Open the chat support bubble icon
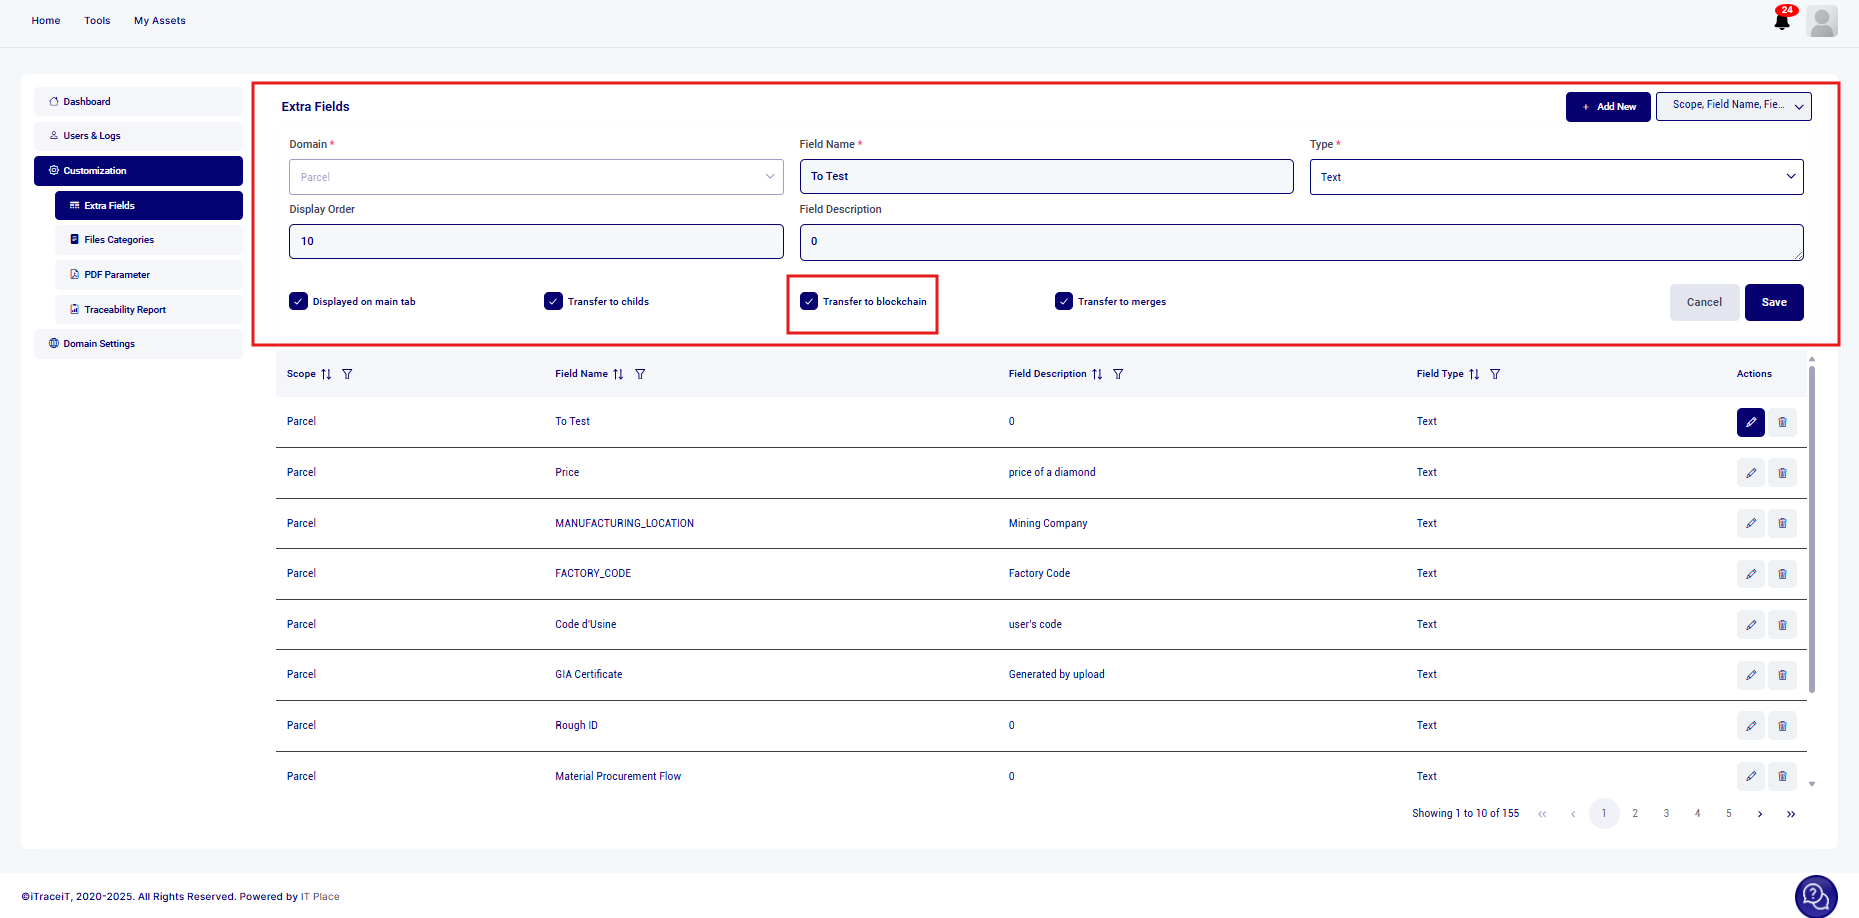This screenshot has width=1859, height=918. (1815, 896)
